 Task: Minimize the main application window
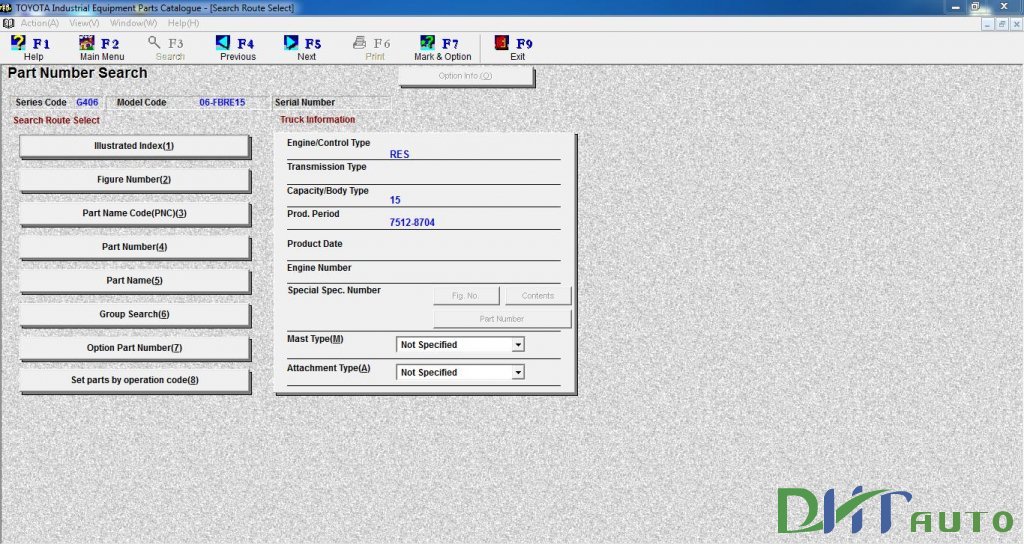pyautogui.click(x=956, y=7)
